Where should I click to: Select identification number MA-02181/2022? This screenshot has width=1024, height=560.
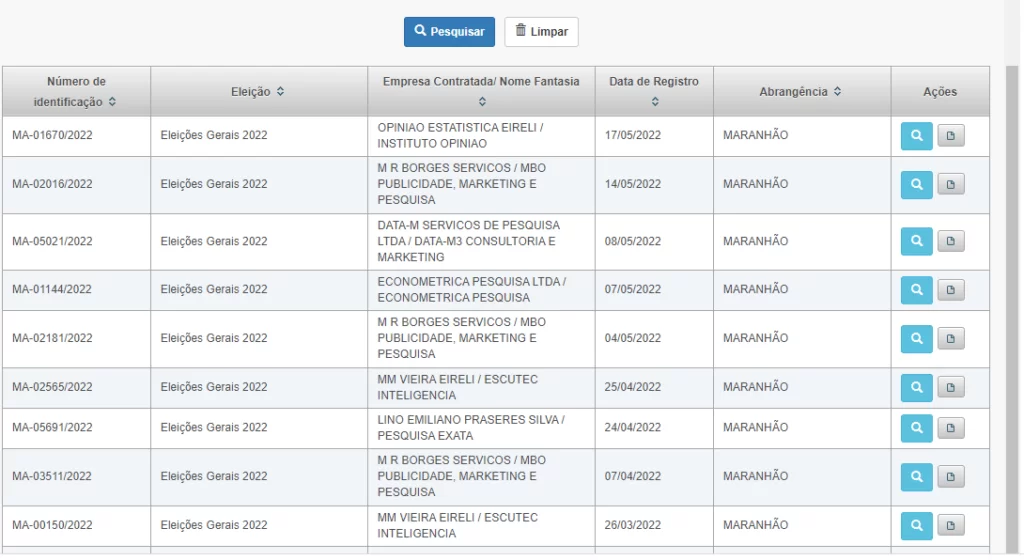point(52,338)
